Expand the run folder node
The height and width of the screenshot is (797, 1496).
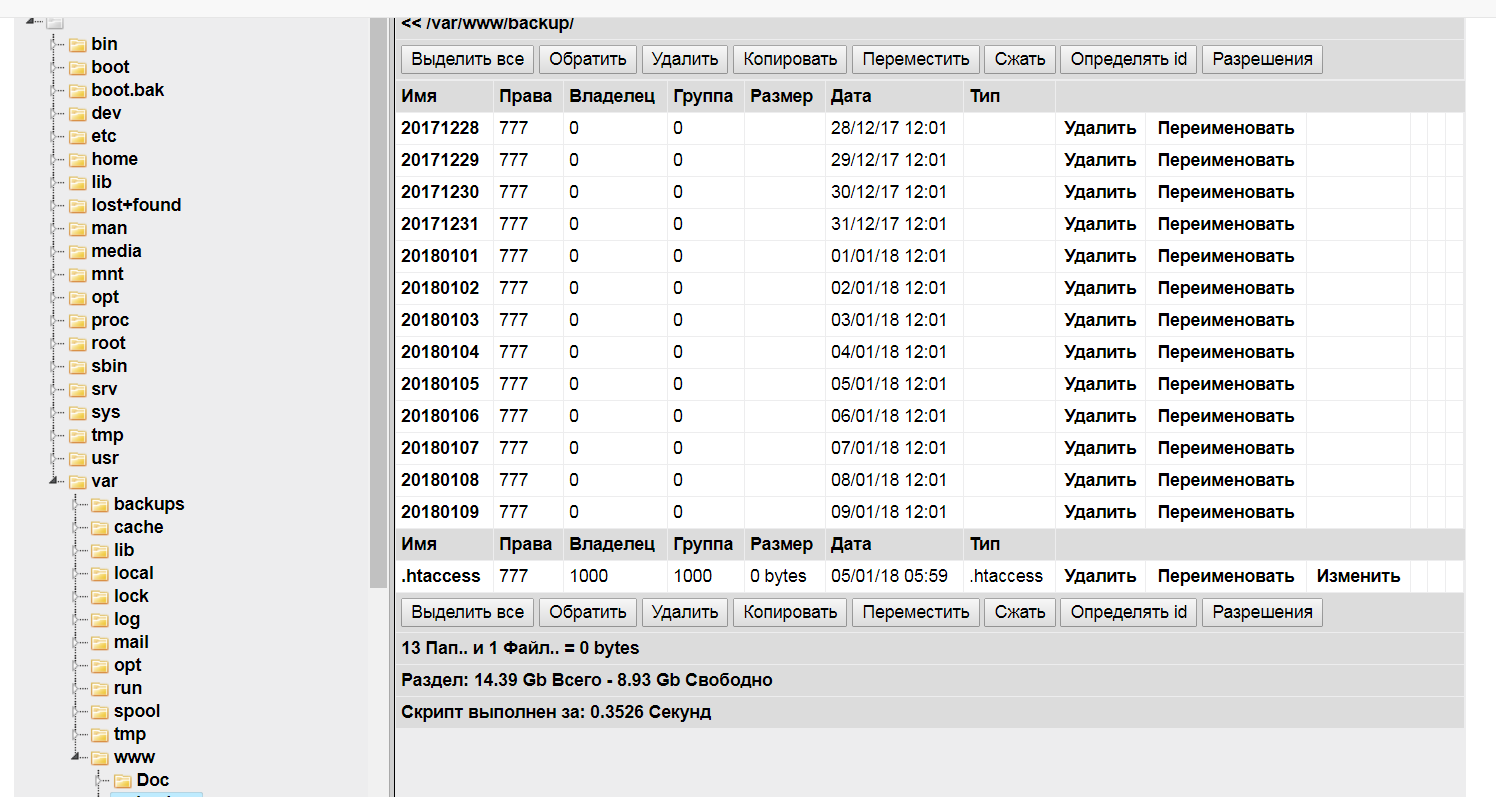[x=77, y=688]
